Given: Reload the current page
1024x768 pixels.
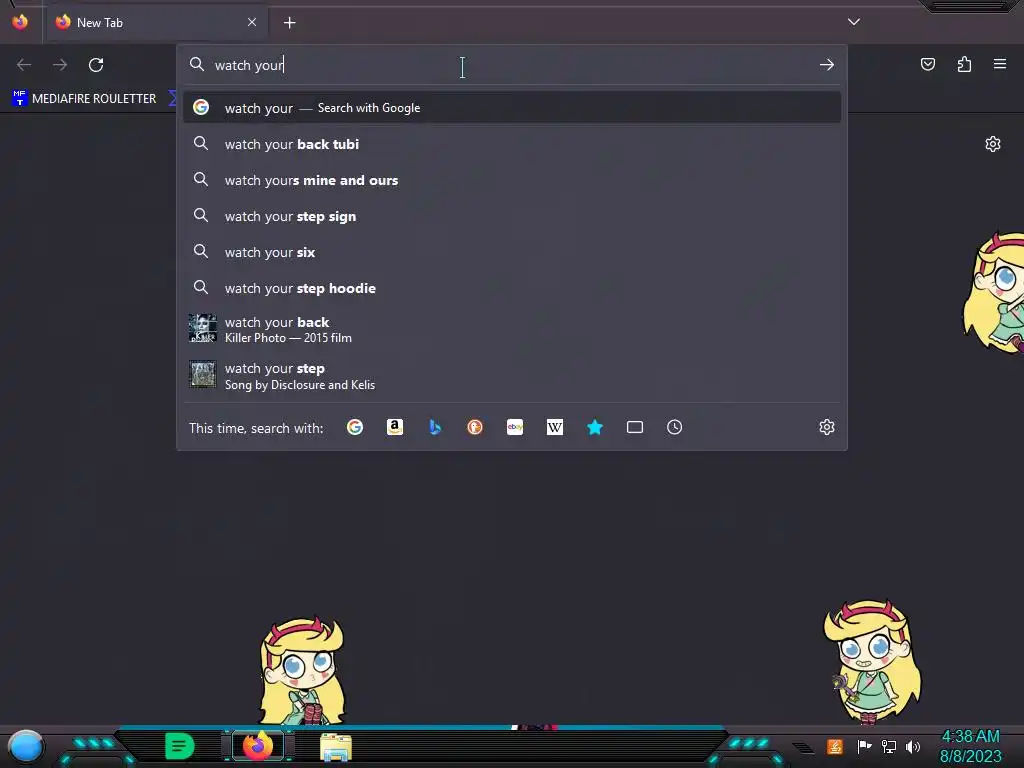Looking at the screenshot, I should pyautogui.click(x=96, y=65).
